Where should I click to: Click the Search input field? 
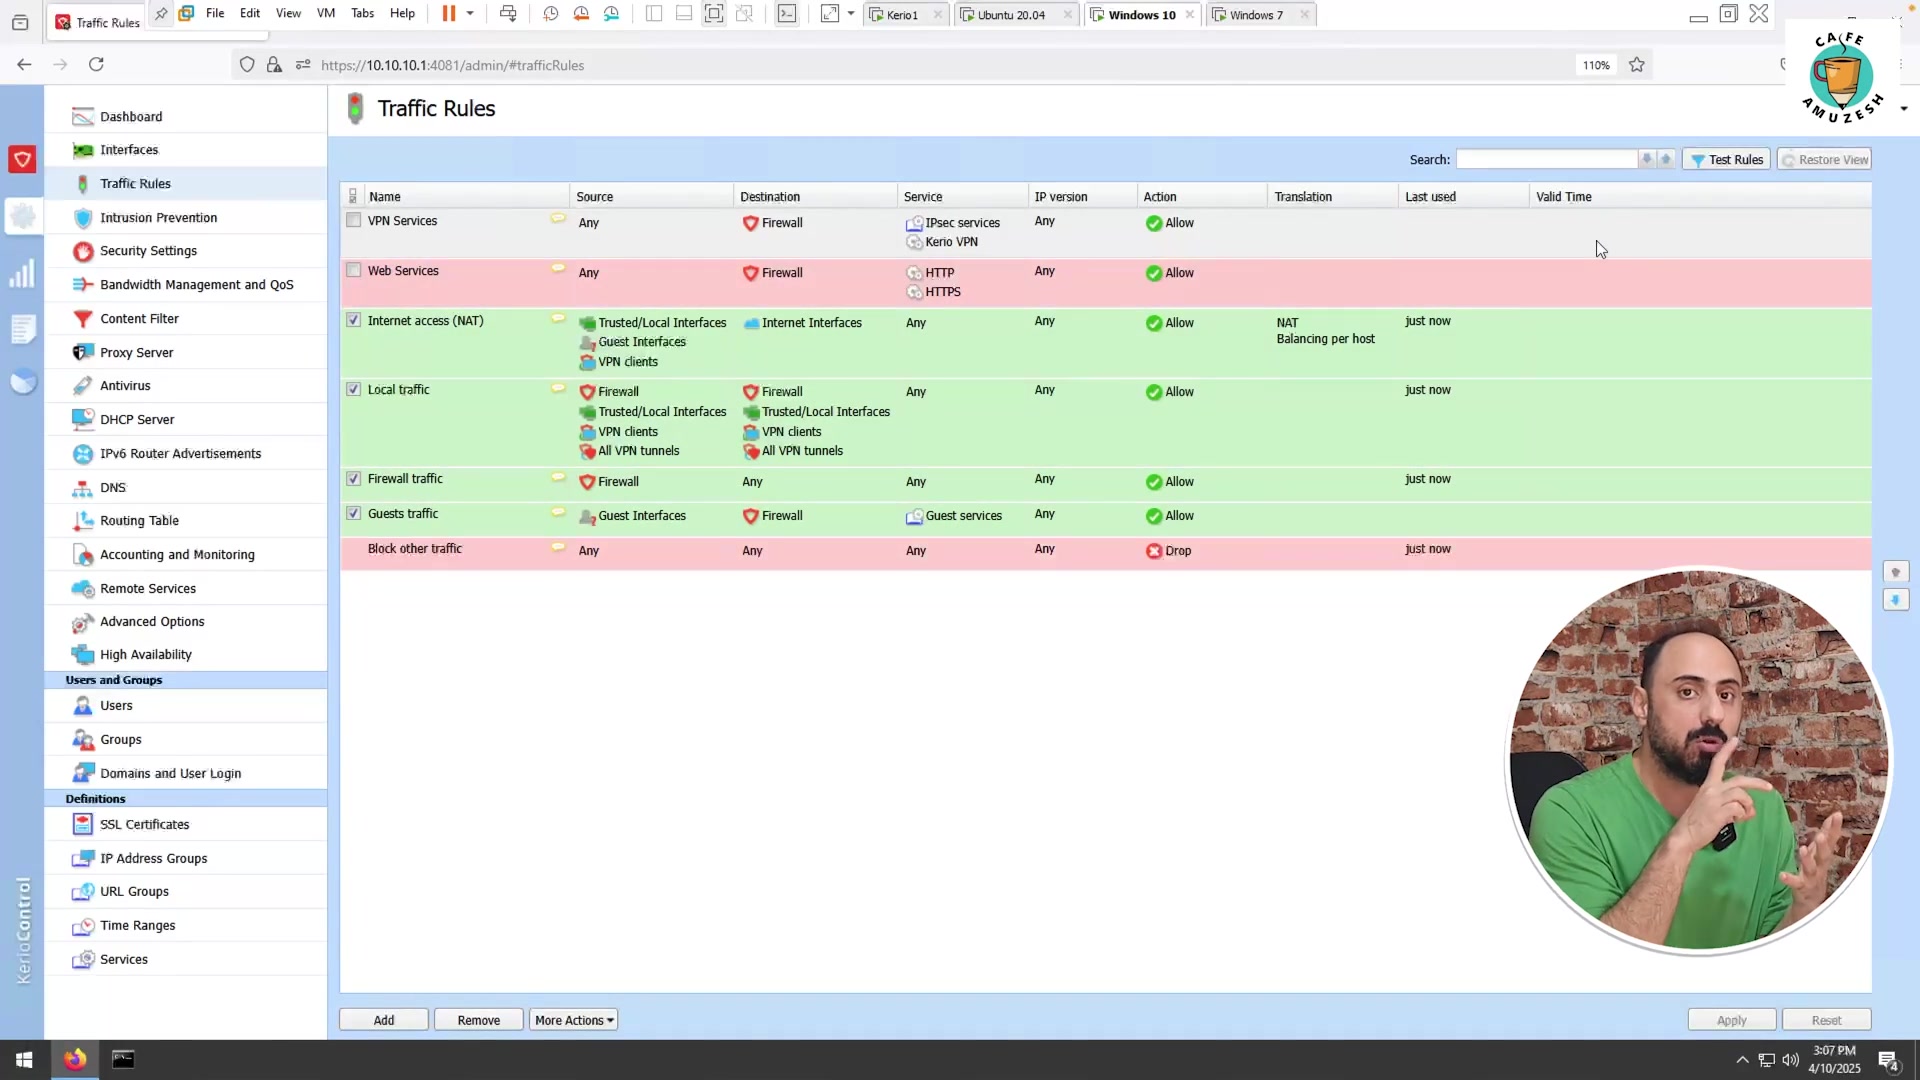point(1546,160)
